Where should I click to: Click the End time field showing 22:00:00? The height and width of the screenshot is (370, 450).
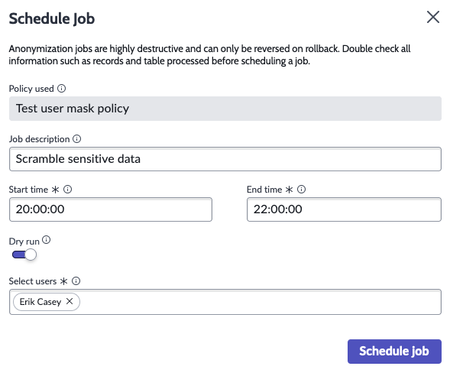[x=344, y=209]
